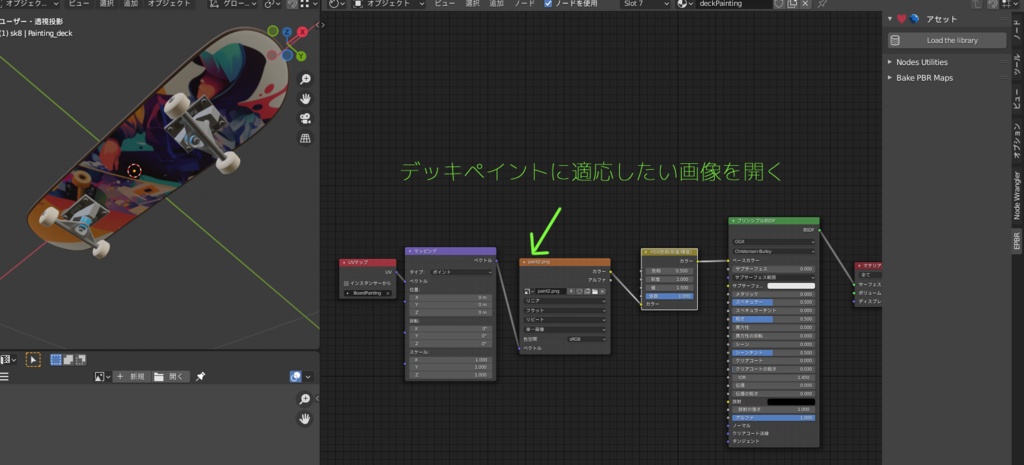The height and width of the screenshot is (465, 1024).
Task: Open image folder icon in paint2.png node
Action: 595,291
